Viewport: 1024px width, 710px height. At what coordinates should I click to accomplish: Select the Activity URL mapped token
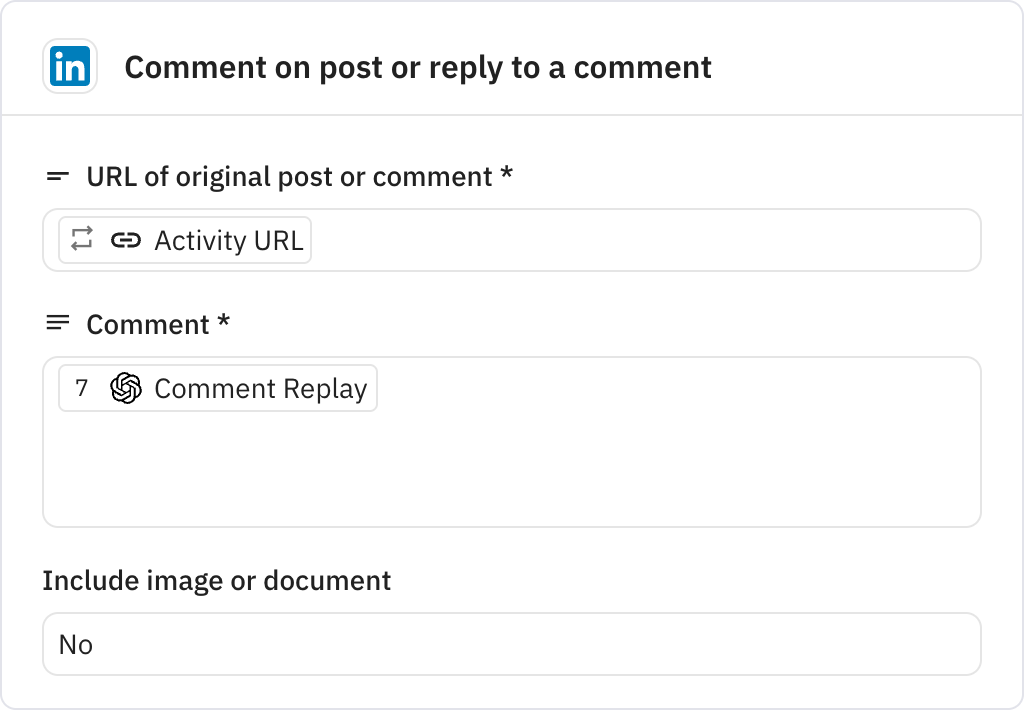(182, 240)
